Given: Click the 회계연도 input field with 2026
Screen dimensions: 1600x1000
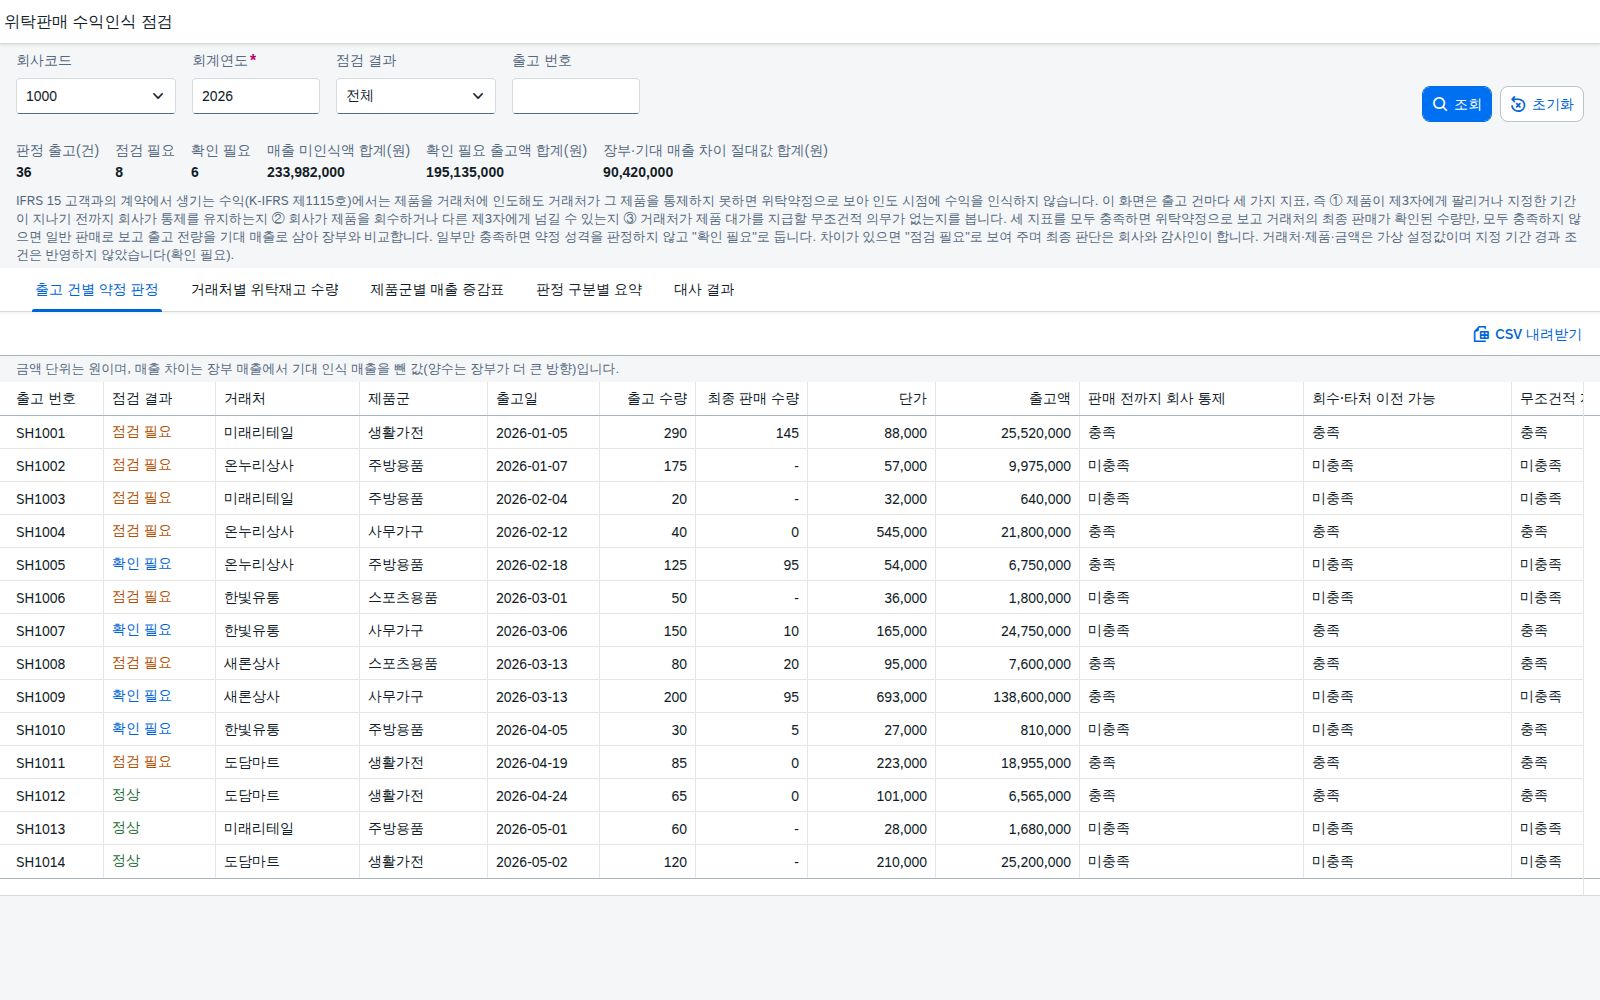Looking at the screenshot, I should click(256, 96).
